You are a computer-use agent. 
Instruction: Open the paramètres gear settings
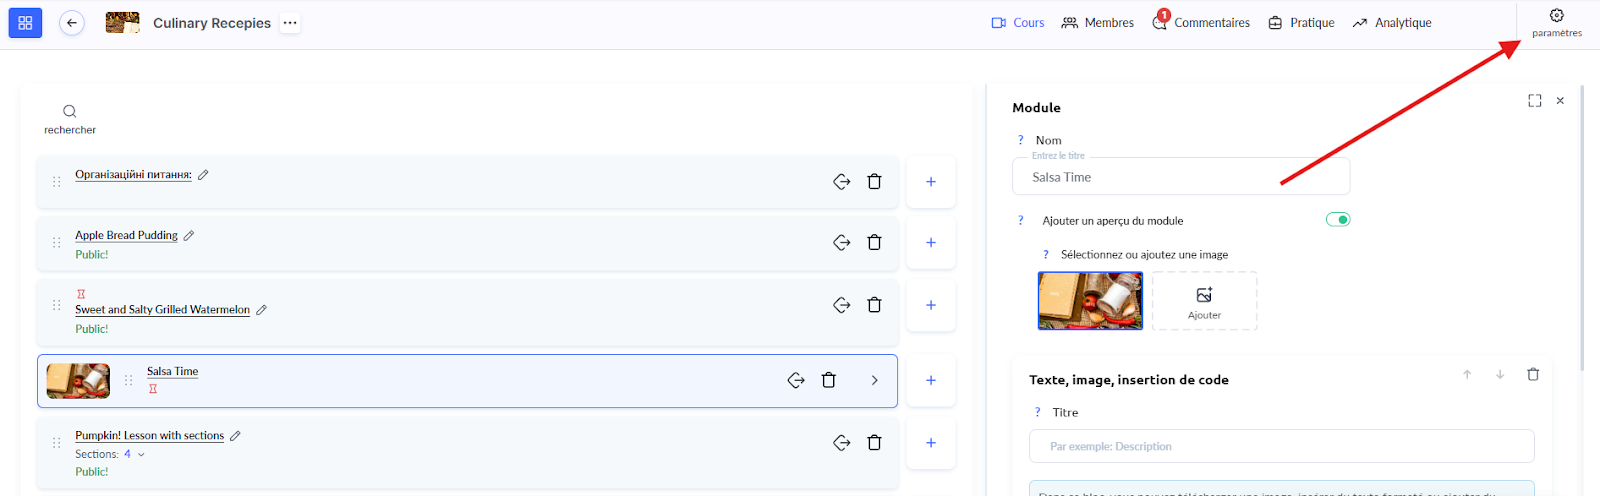[x=1556, y=22]
